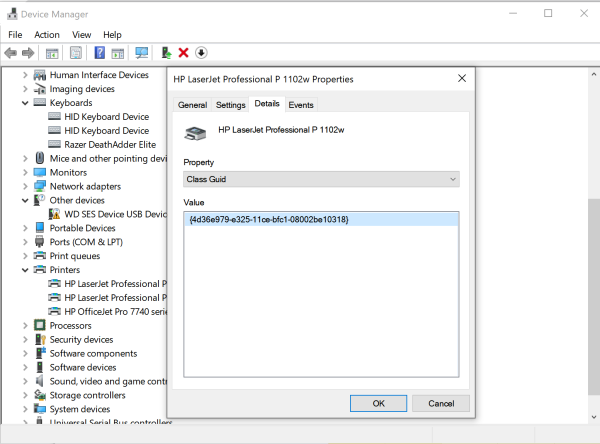Open the File menu
600x444 pixels.
point(15,35)
